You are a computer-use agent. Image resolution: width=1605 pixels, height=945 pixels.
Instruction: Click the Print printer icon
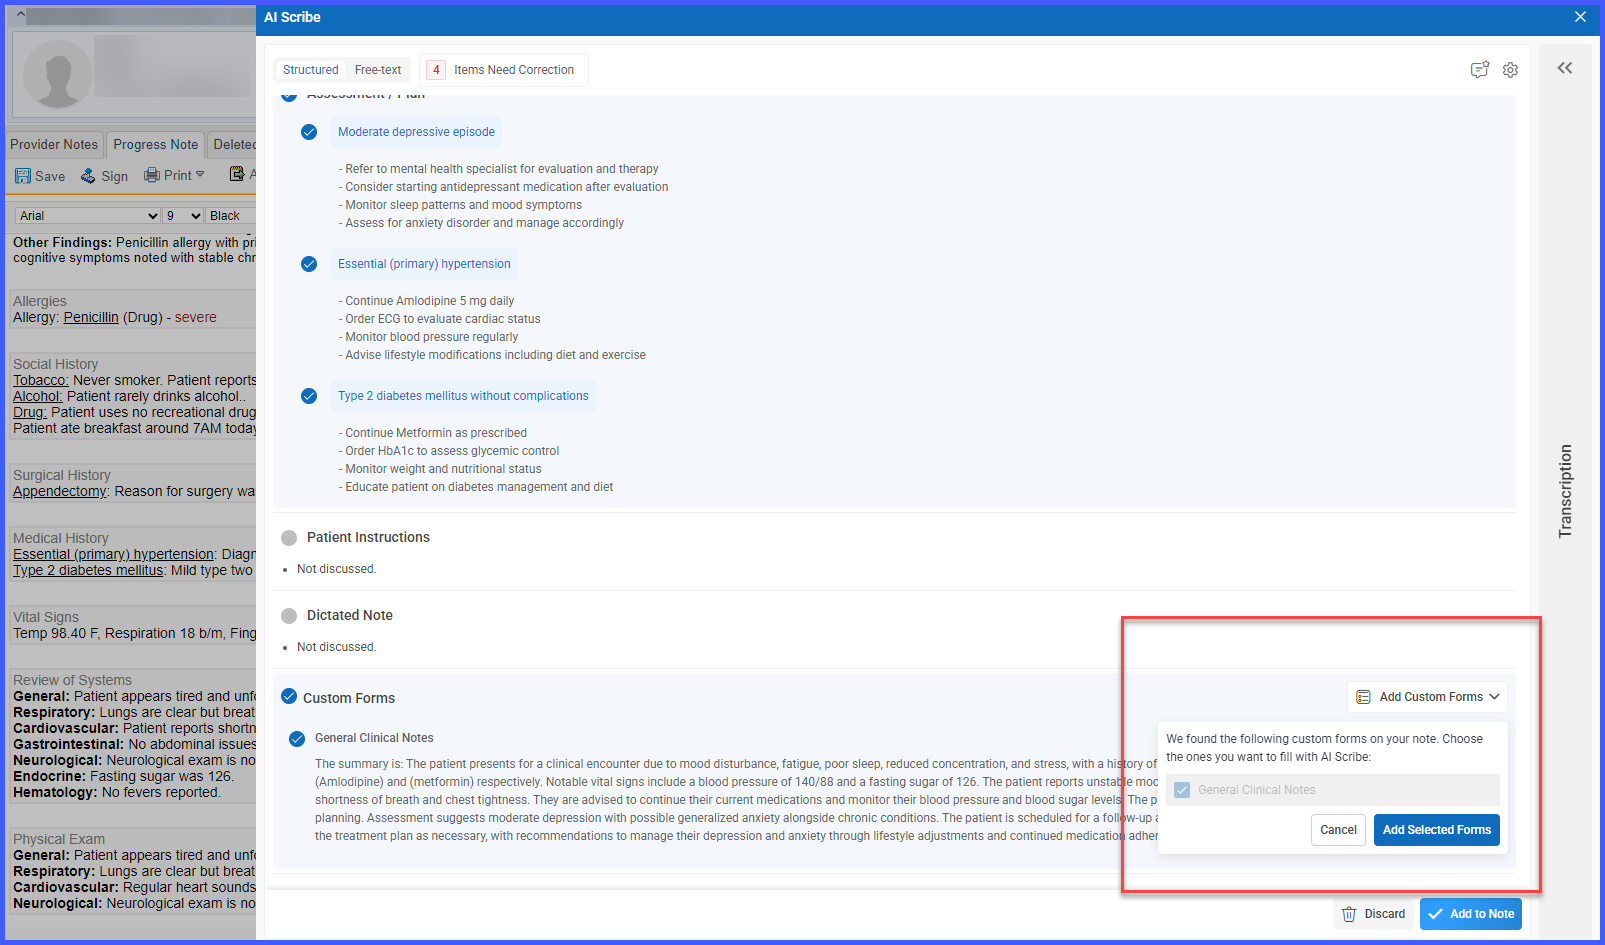[152, 175]
